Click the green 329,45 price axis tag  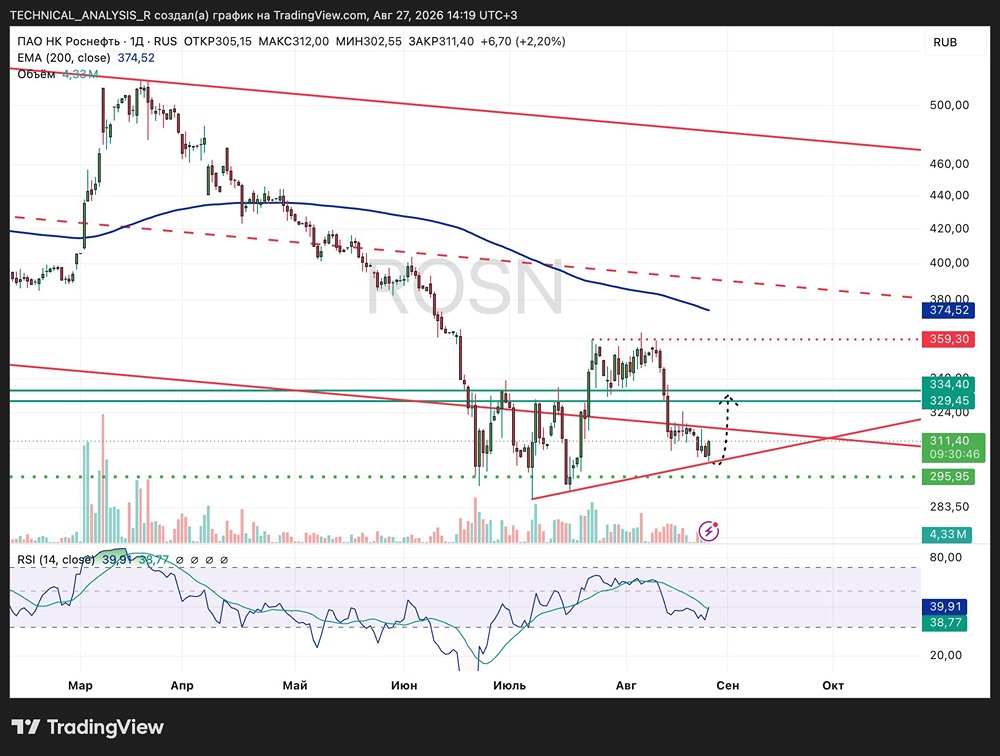pos(949,401)
